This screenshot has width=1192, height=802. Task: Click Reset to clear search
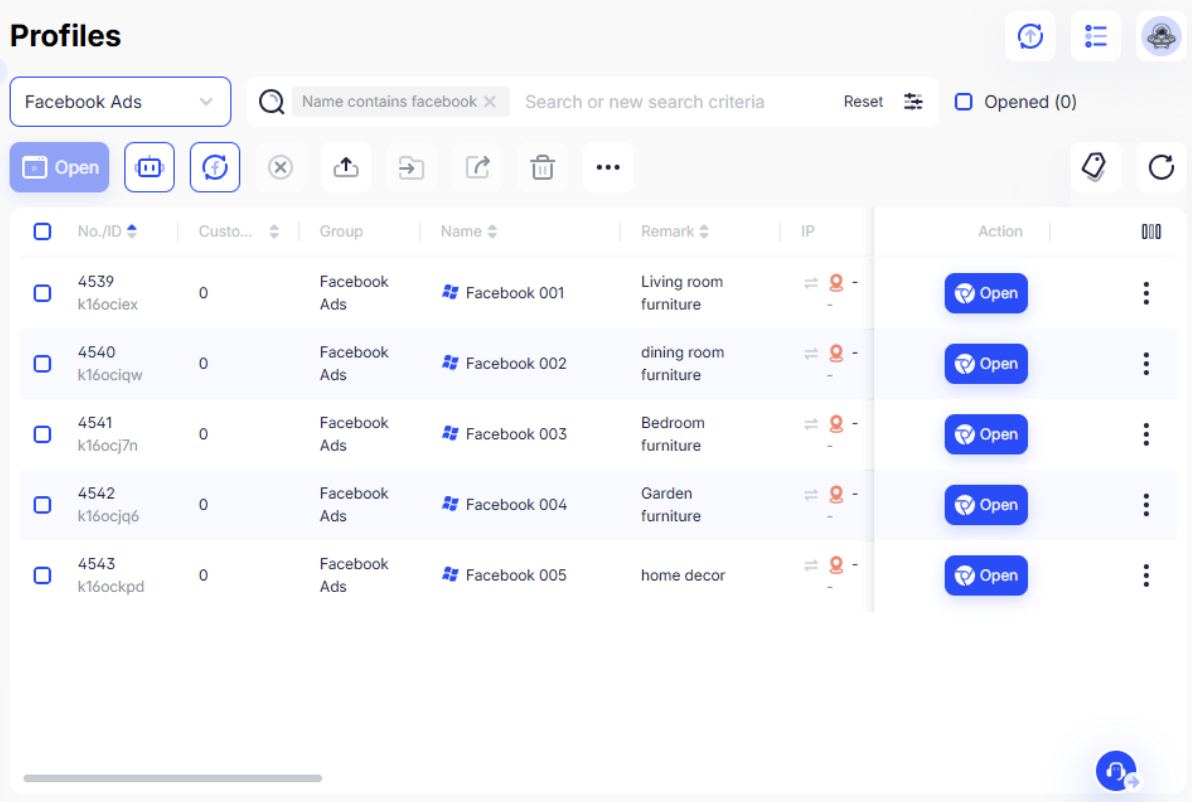(x=863, y=102)
